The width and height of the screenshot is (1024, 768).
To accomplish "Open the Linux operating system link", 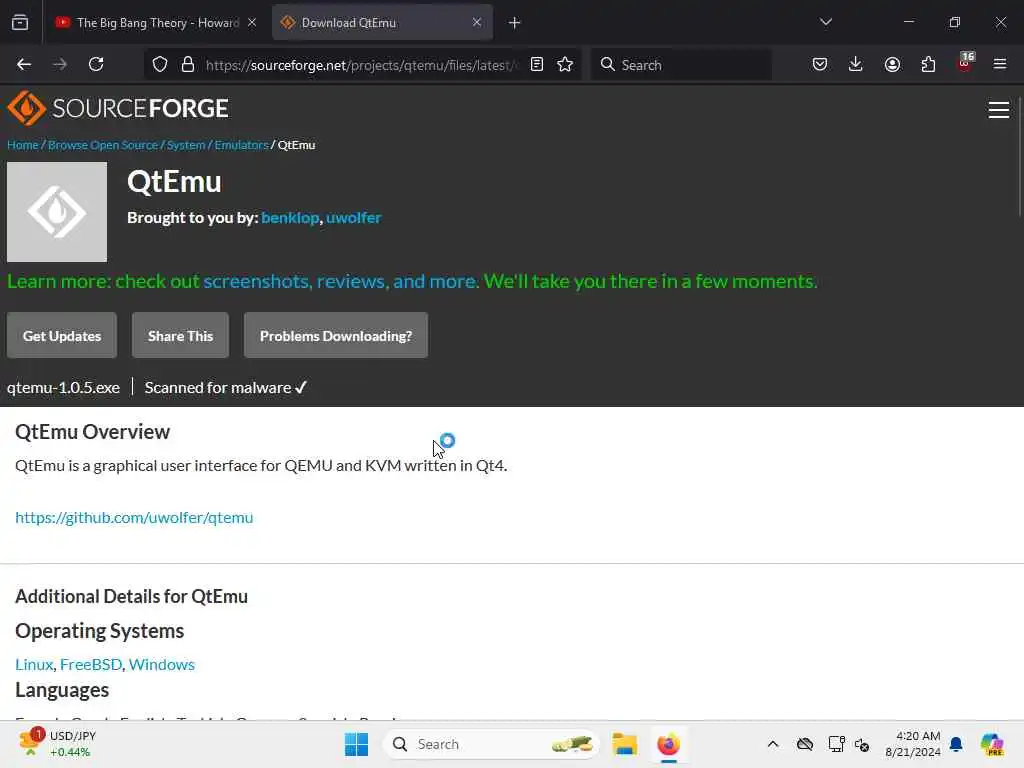I will (x=34, y=664).
